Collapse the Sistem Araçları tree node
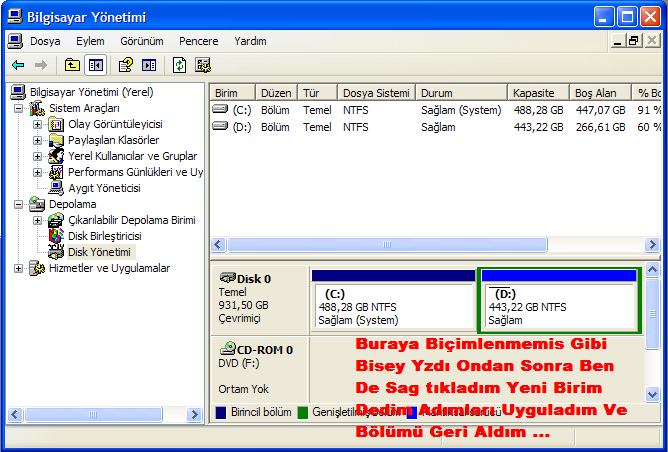668x452 pixels. tap(19, 108)
